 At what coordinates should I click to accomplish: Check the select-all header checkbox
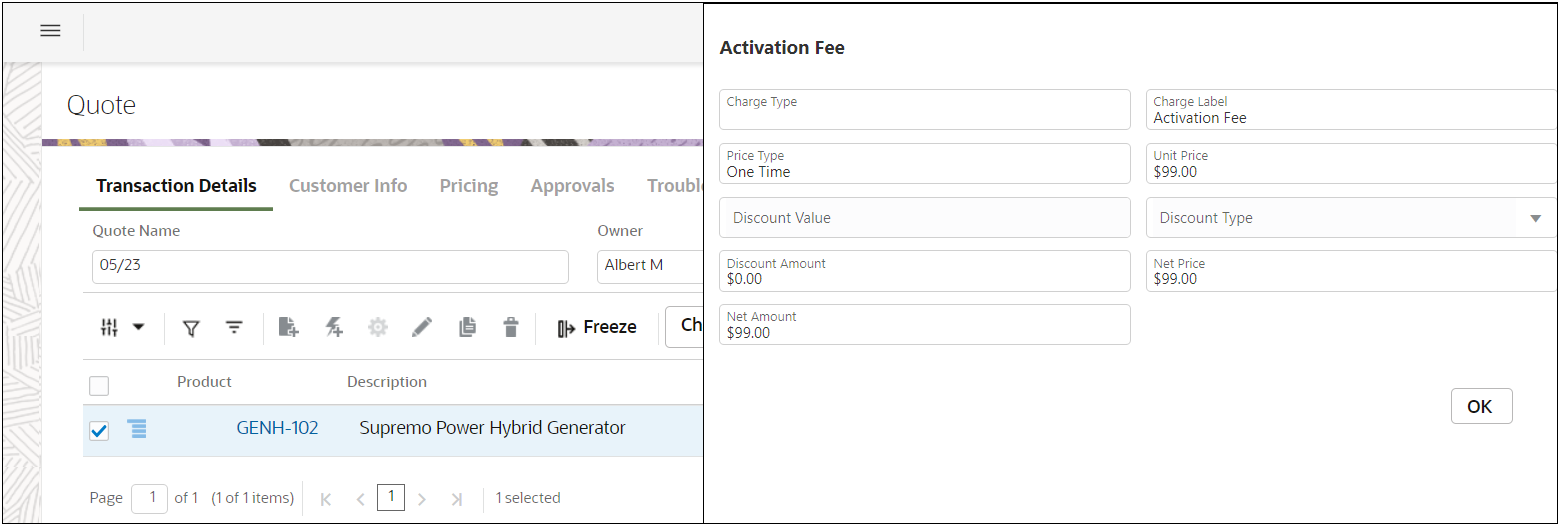[x=99, y=385]
